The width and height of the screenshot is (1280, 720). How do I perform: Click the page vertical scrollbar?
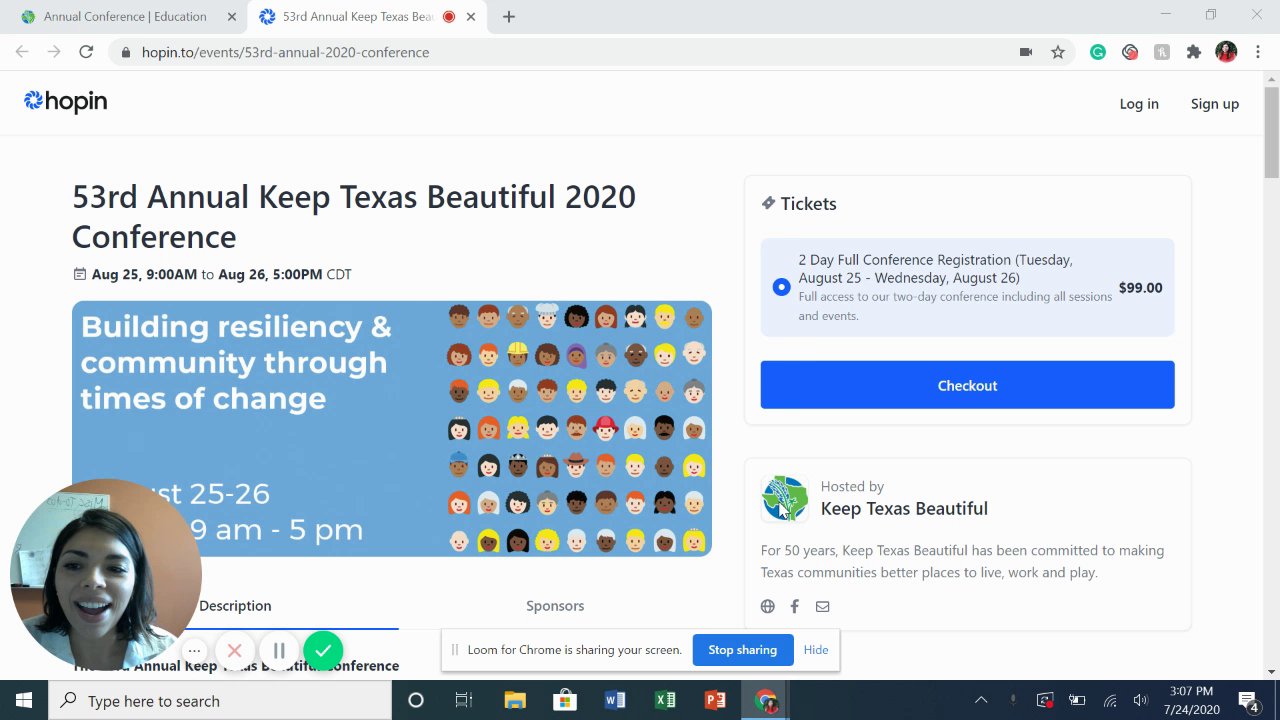1272,130
